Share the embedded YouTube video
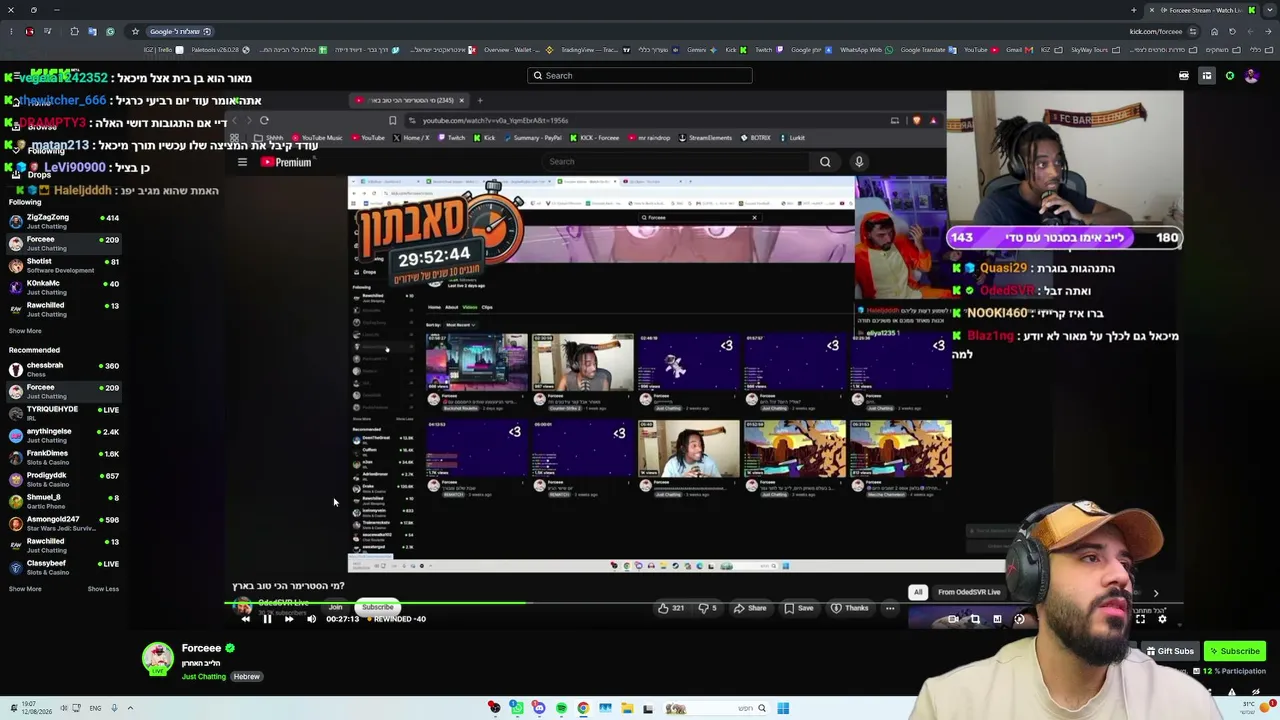Screen dimensions: 1280x720 [750, 608]
